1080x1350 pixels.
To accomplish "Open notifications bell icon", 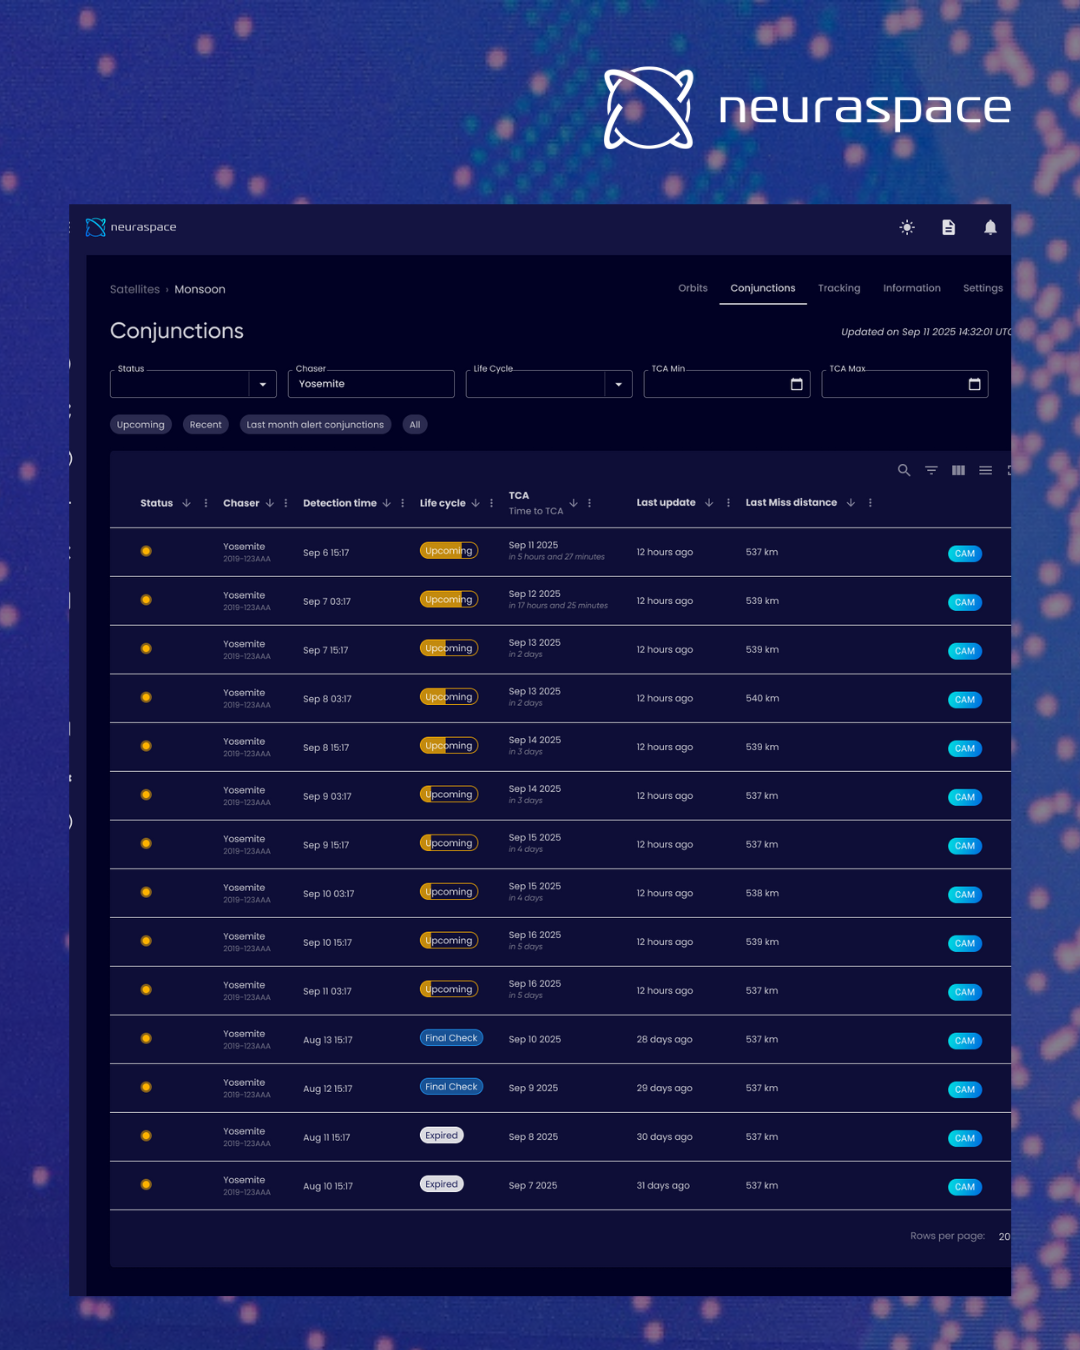I will (990, 228).
